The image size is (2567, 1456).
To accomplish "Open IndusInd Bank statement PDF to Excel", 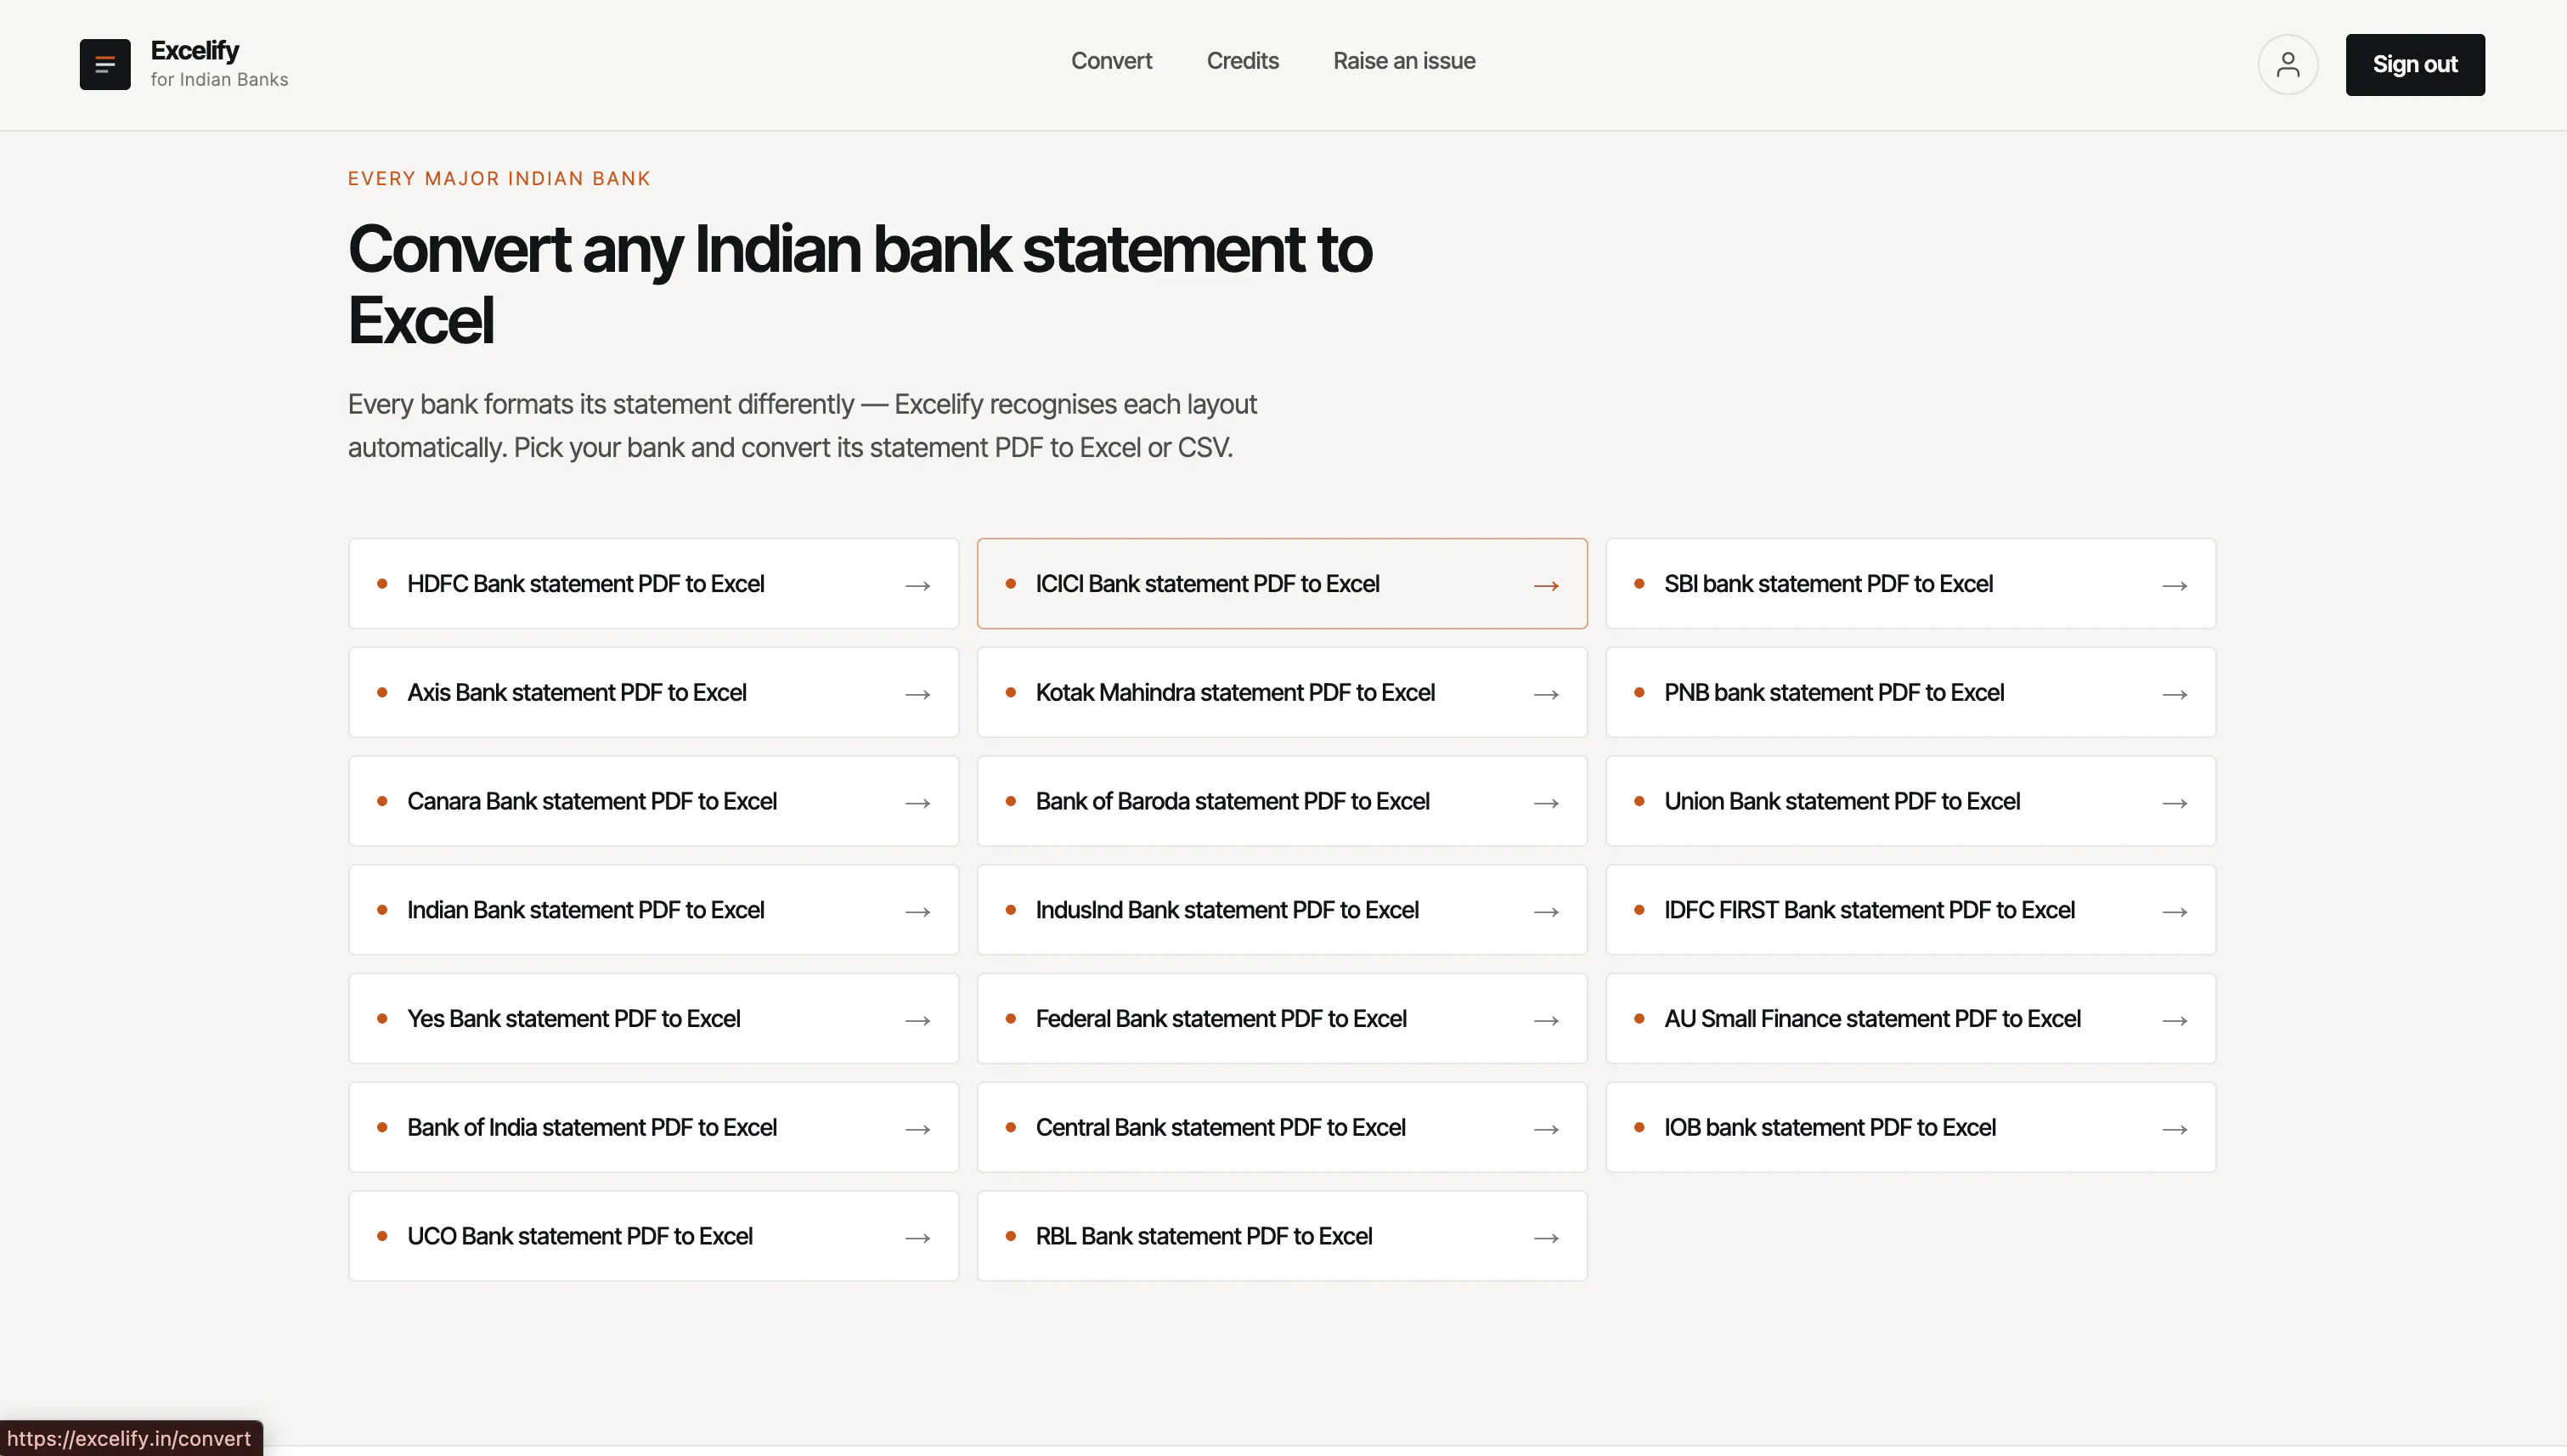I will [x=1282, y=910].
